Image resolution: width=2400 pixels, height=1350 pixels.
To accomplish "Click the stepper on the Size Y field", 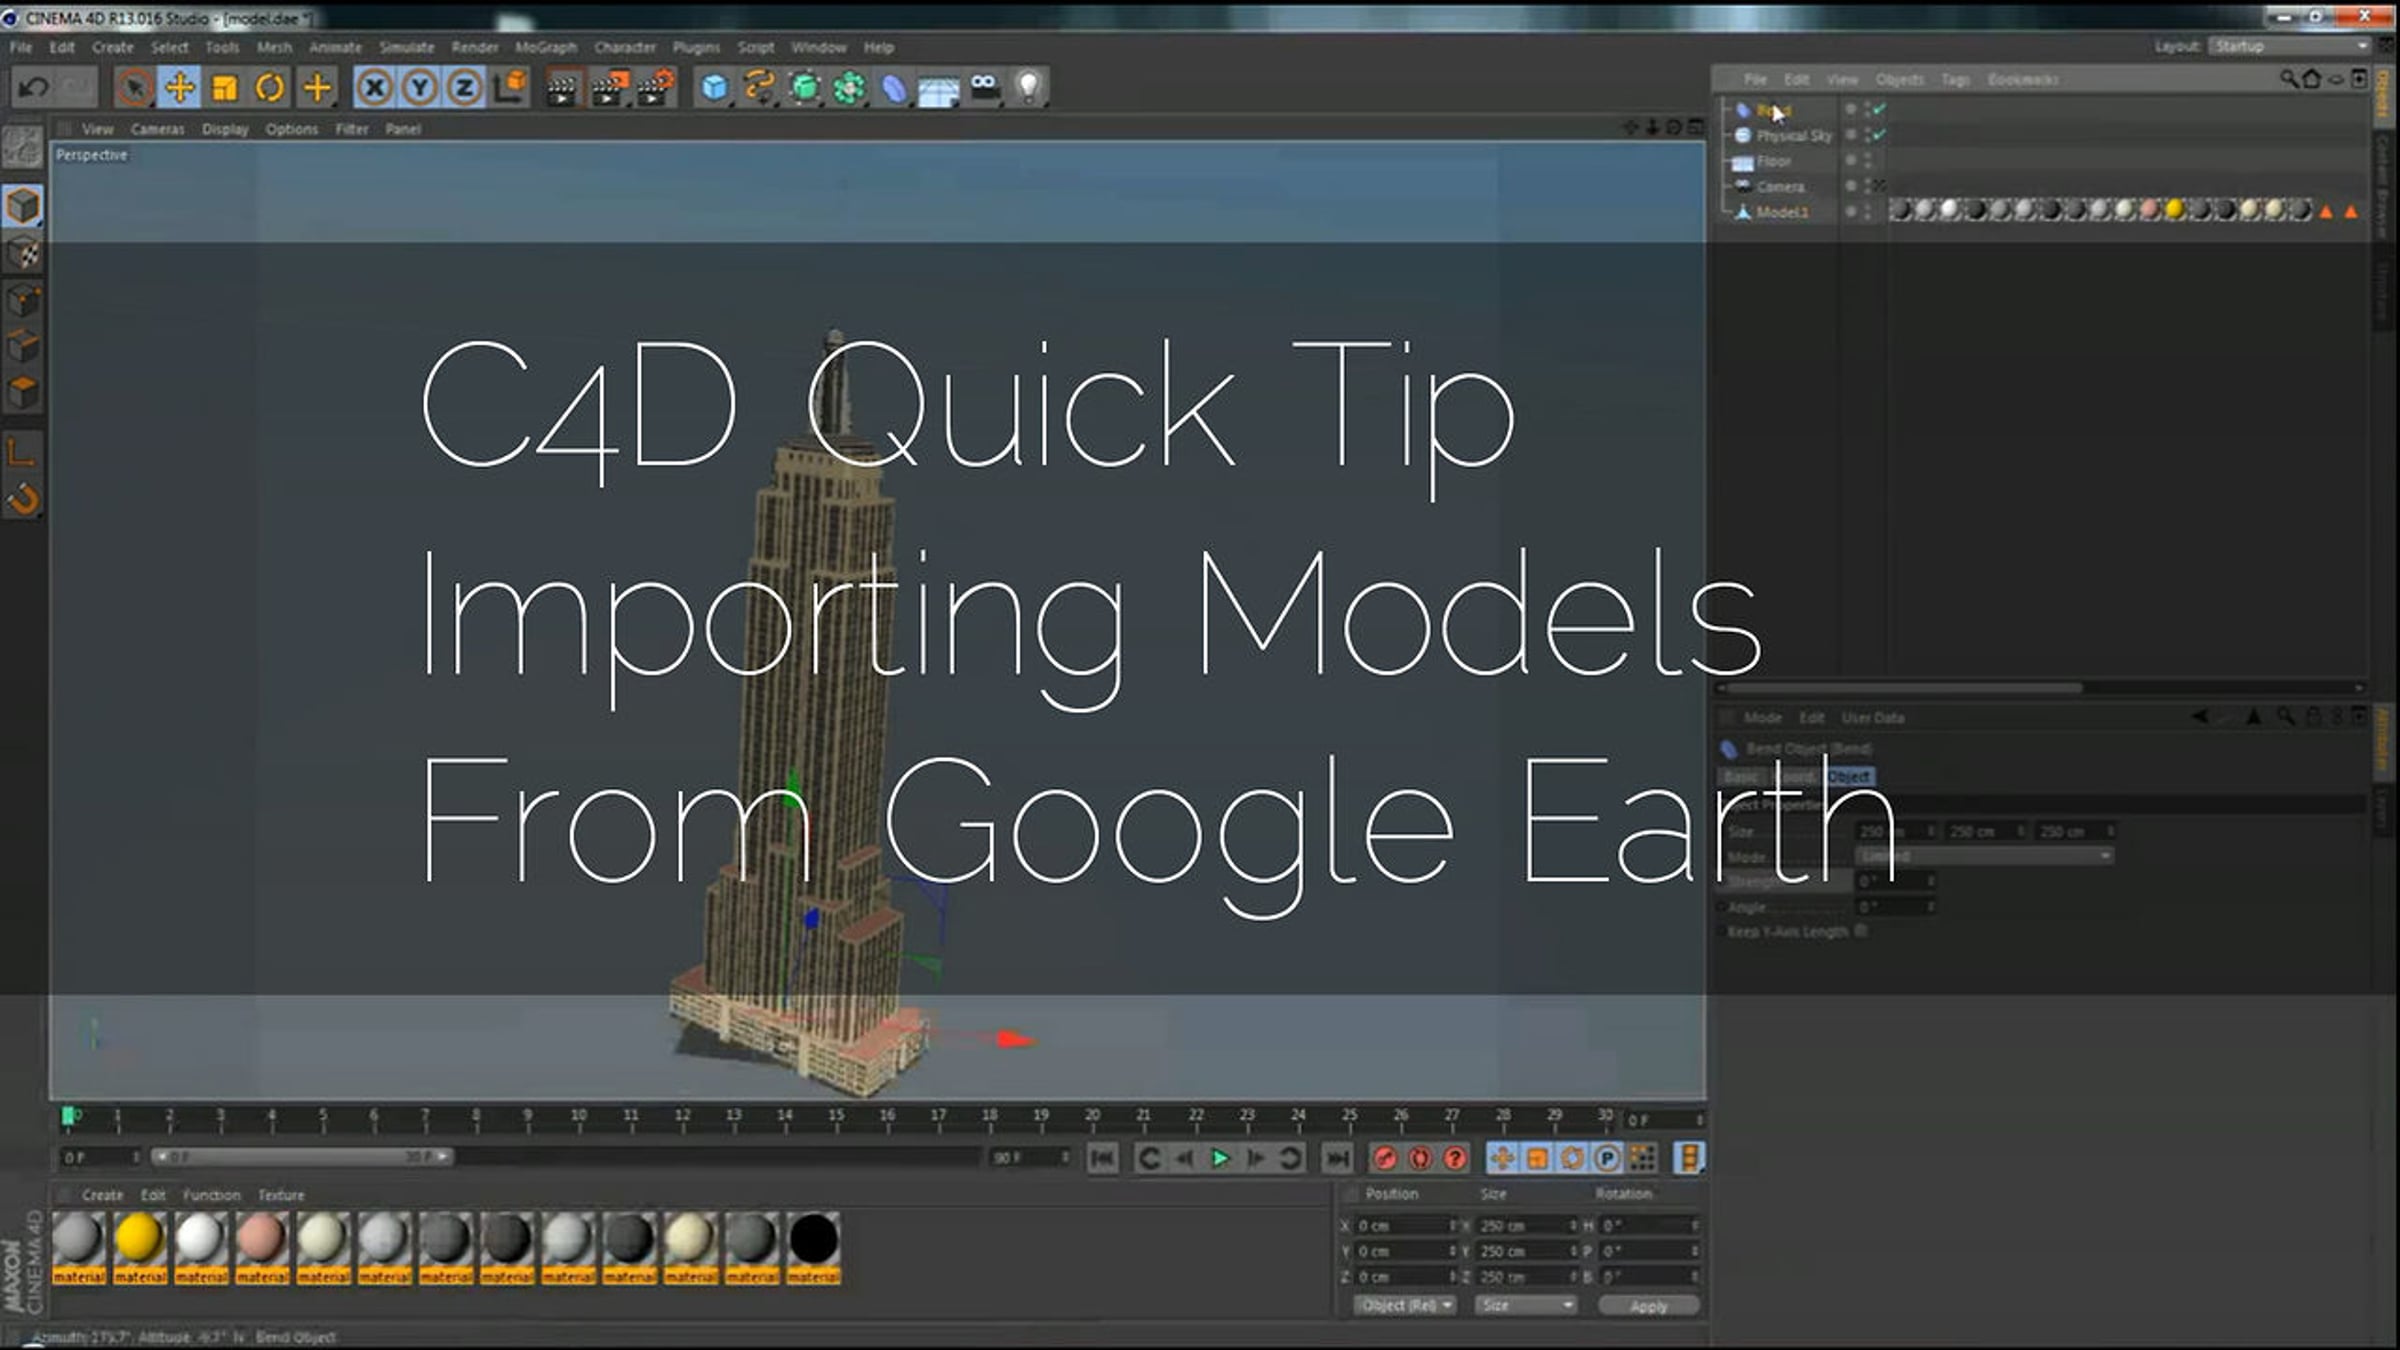I will 1573,1251.
